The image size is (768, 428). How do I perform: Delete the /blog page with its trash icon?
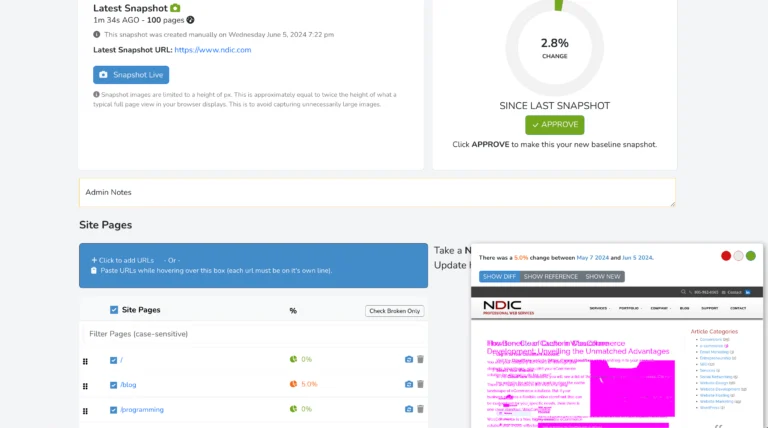click(420, 384)
